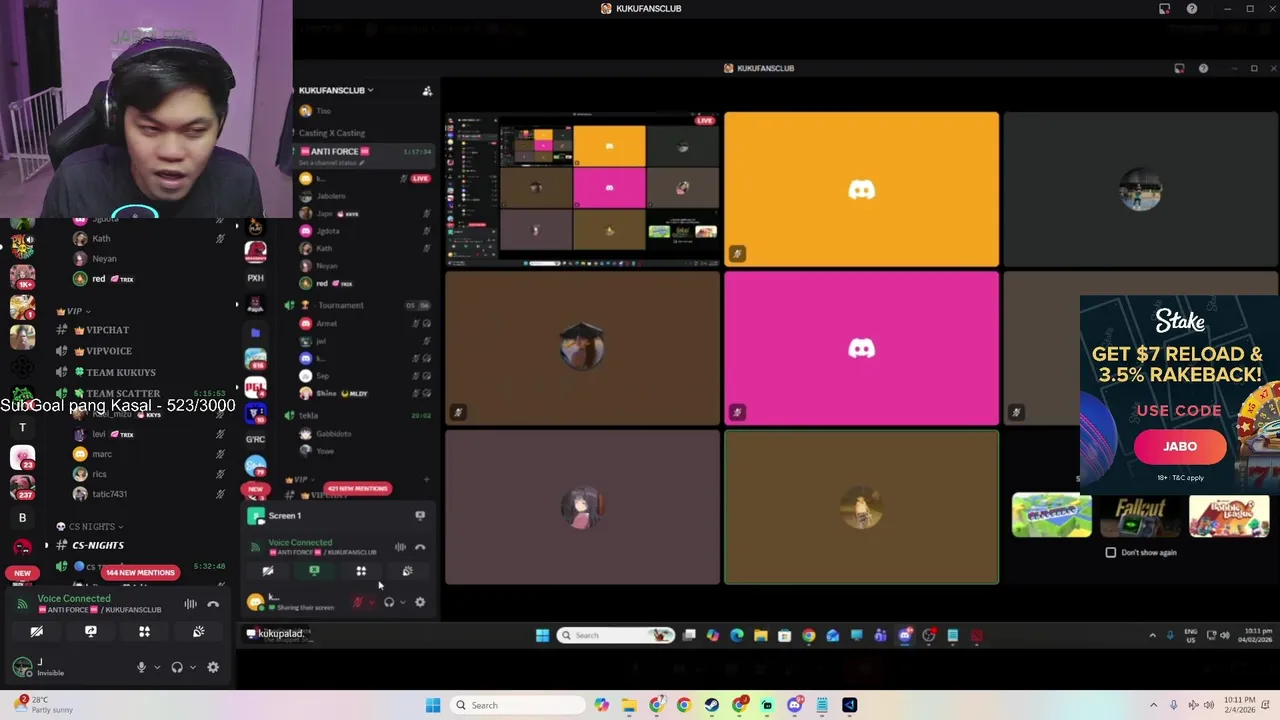Open the PXH server icon

point(256,278)
